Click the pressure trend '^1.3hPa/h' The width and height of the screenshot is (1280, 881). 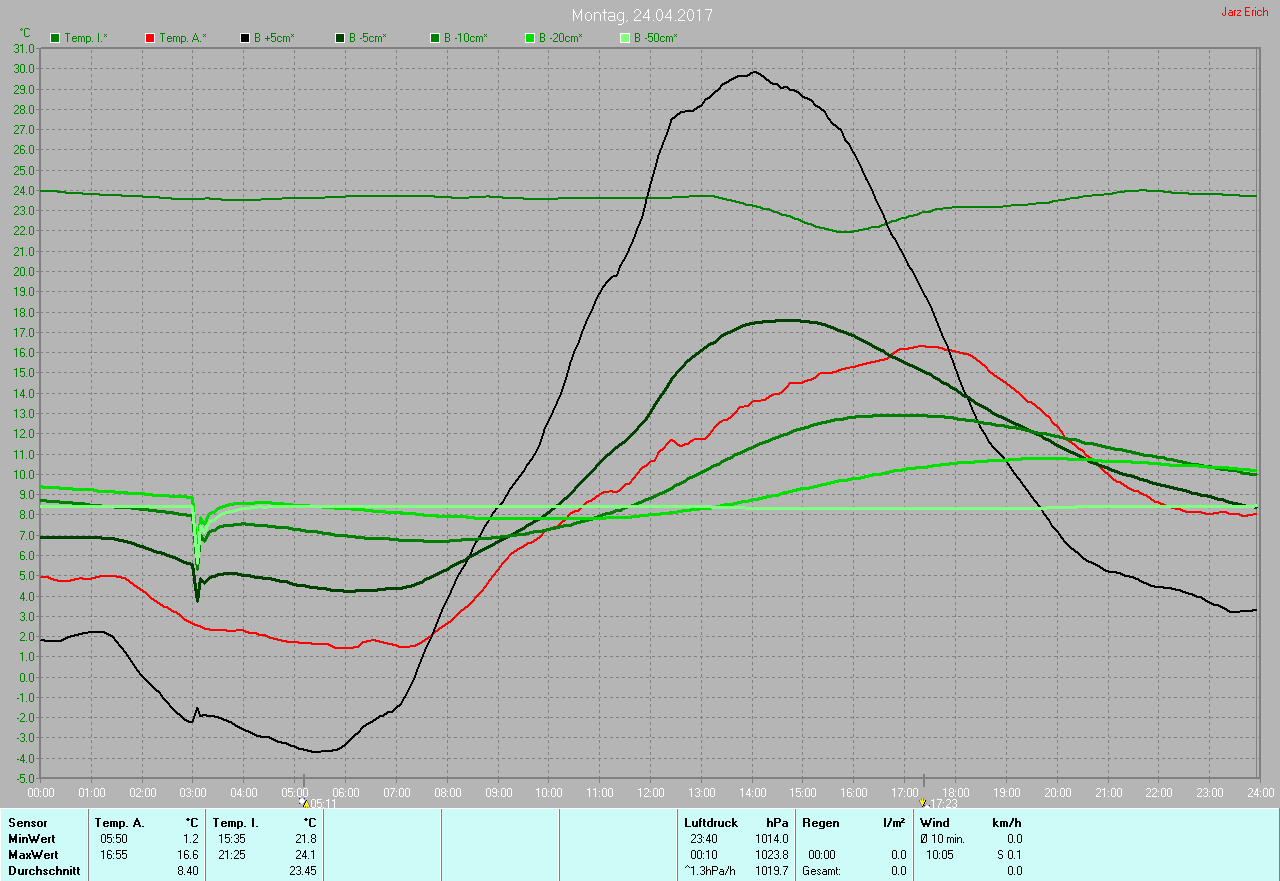pyautogui.click(x=709, y=871)
